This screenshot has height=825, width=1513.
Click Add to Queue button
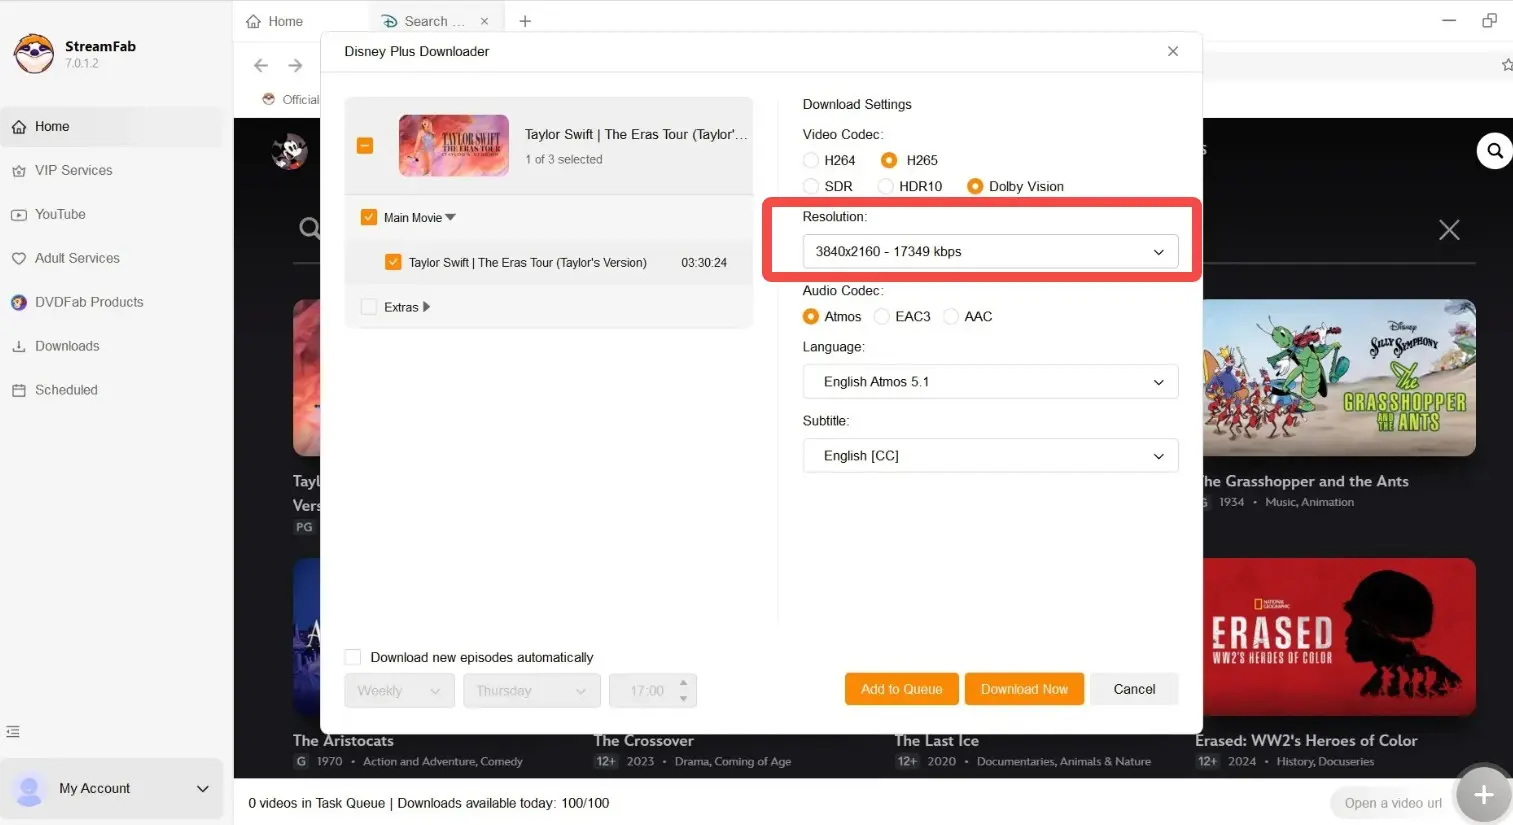tap(902, 689)
